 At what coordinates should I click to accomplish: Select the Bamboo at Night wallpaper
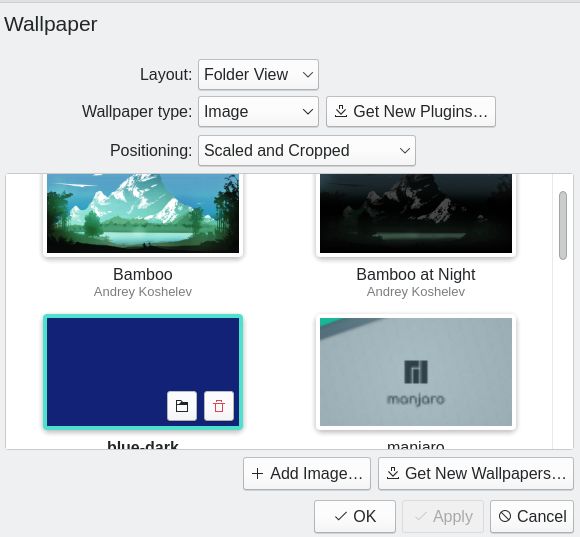[416, 214]
